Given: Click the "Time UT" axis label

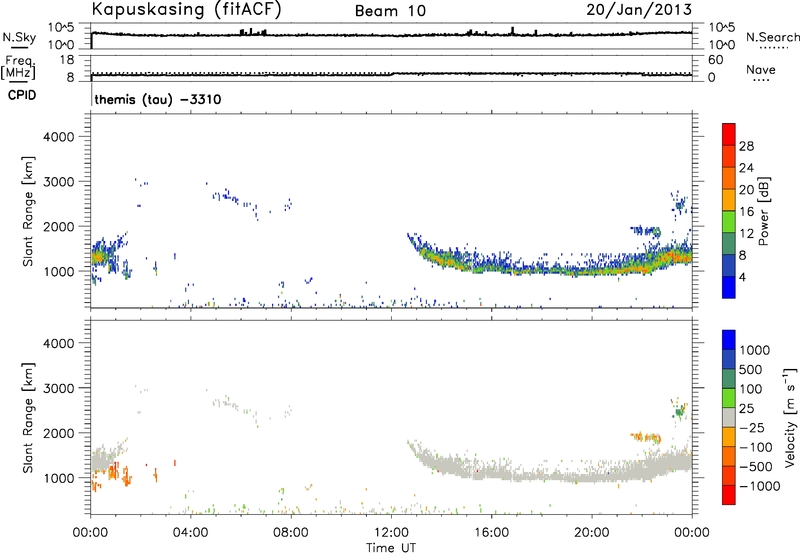Looking at the screenshot, I should click(391, 548).
